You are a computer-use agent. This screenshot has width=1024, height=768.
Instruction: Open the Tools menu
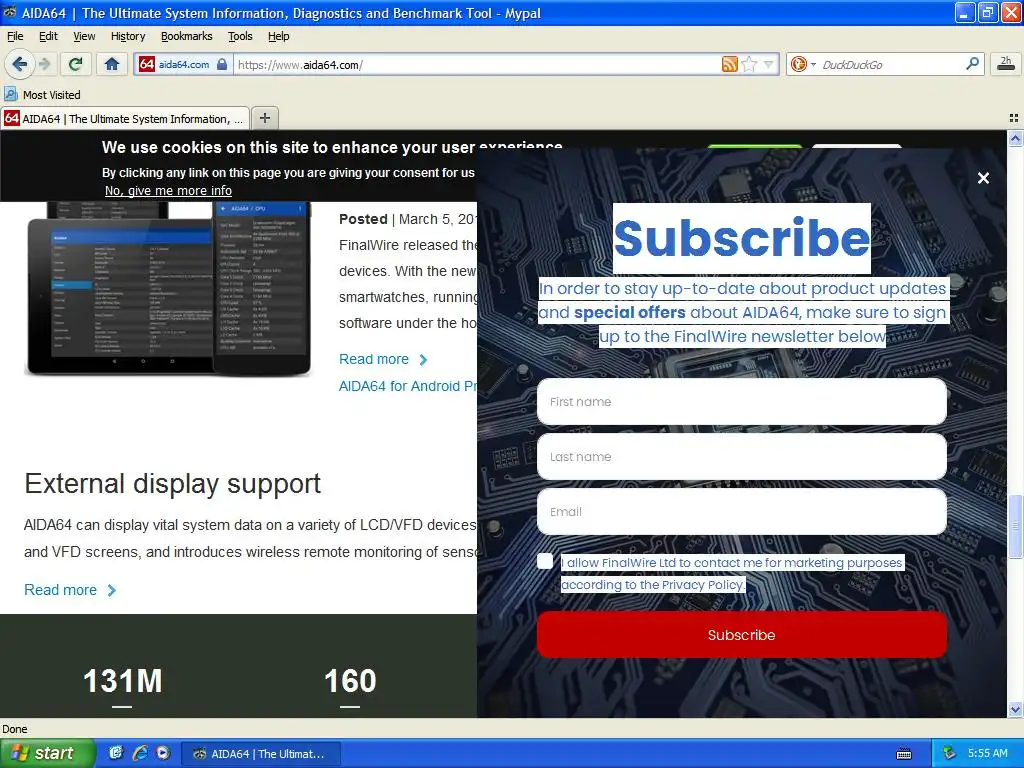click(240, 36)
